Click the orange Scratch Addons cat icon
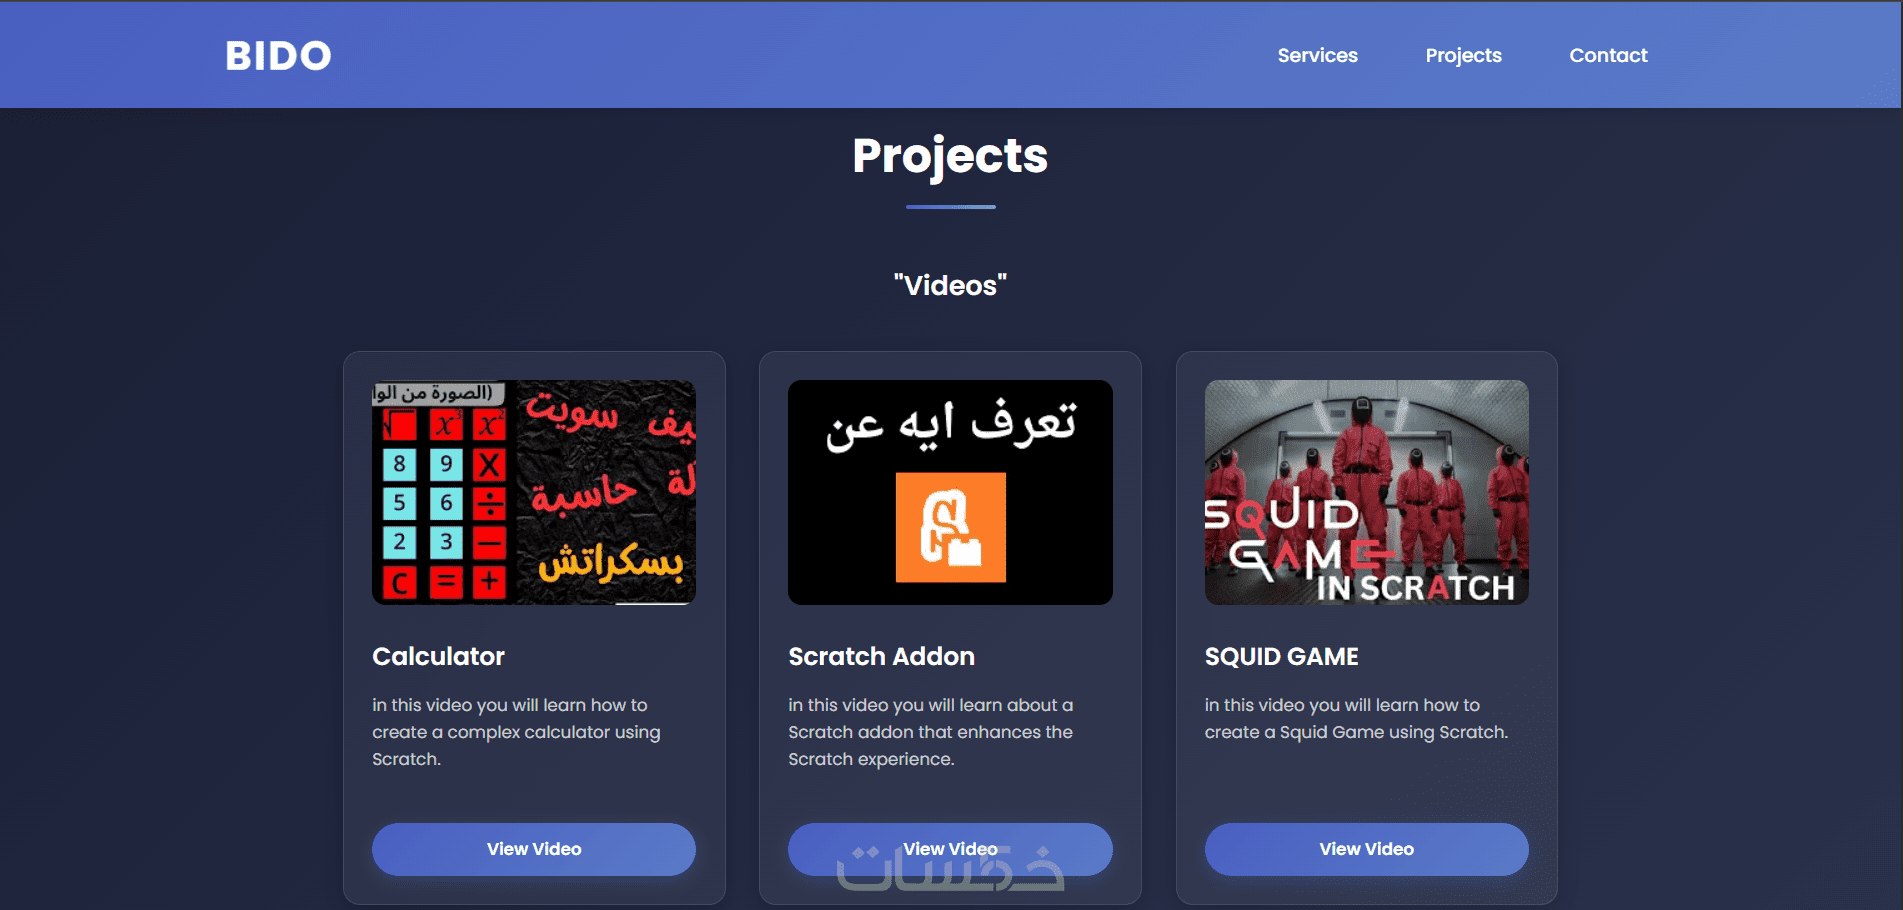The height and width of the screenshot is (910, 1903). tap(950, 527)
